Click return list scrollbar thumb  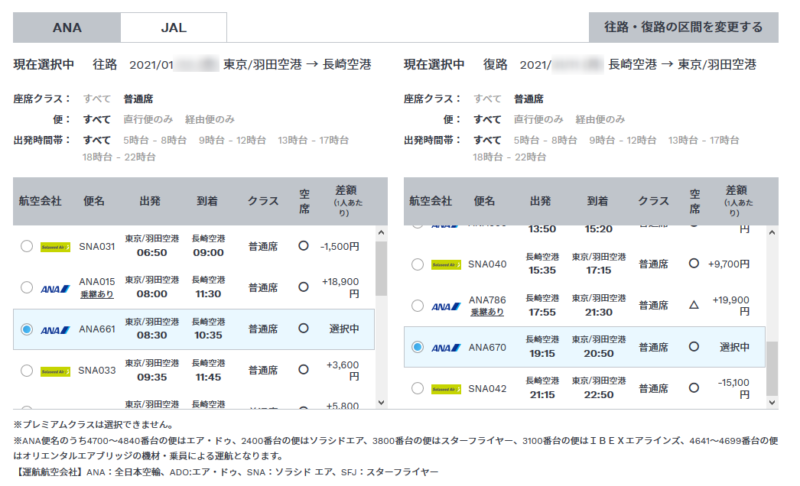pos(772,369)
